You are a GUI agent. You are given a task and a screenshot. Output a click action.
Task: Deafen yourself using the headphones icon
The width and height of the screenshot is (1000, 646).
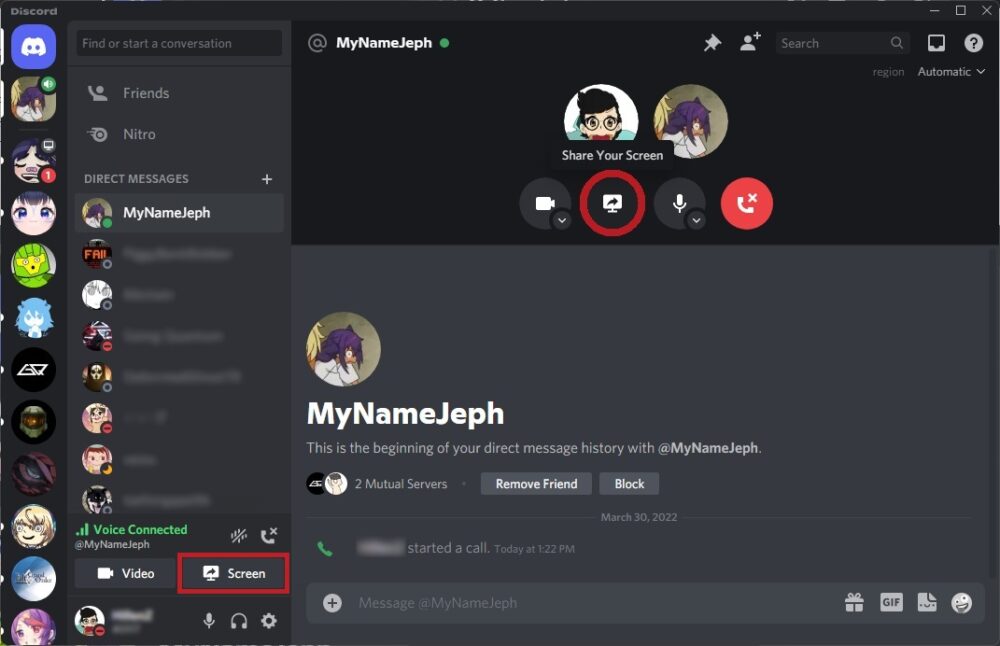237,621
